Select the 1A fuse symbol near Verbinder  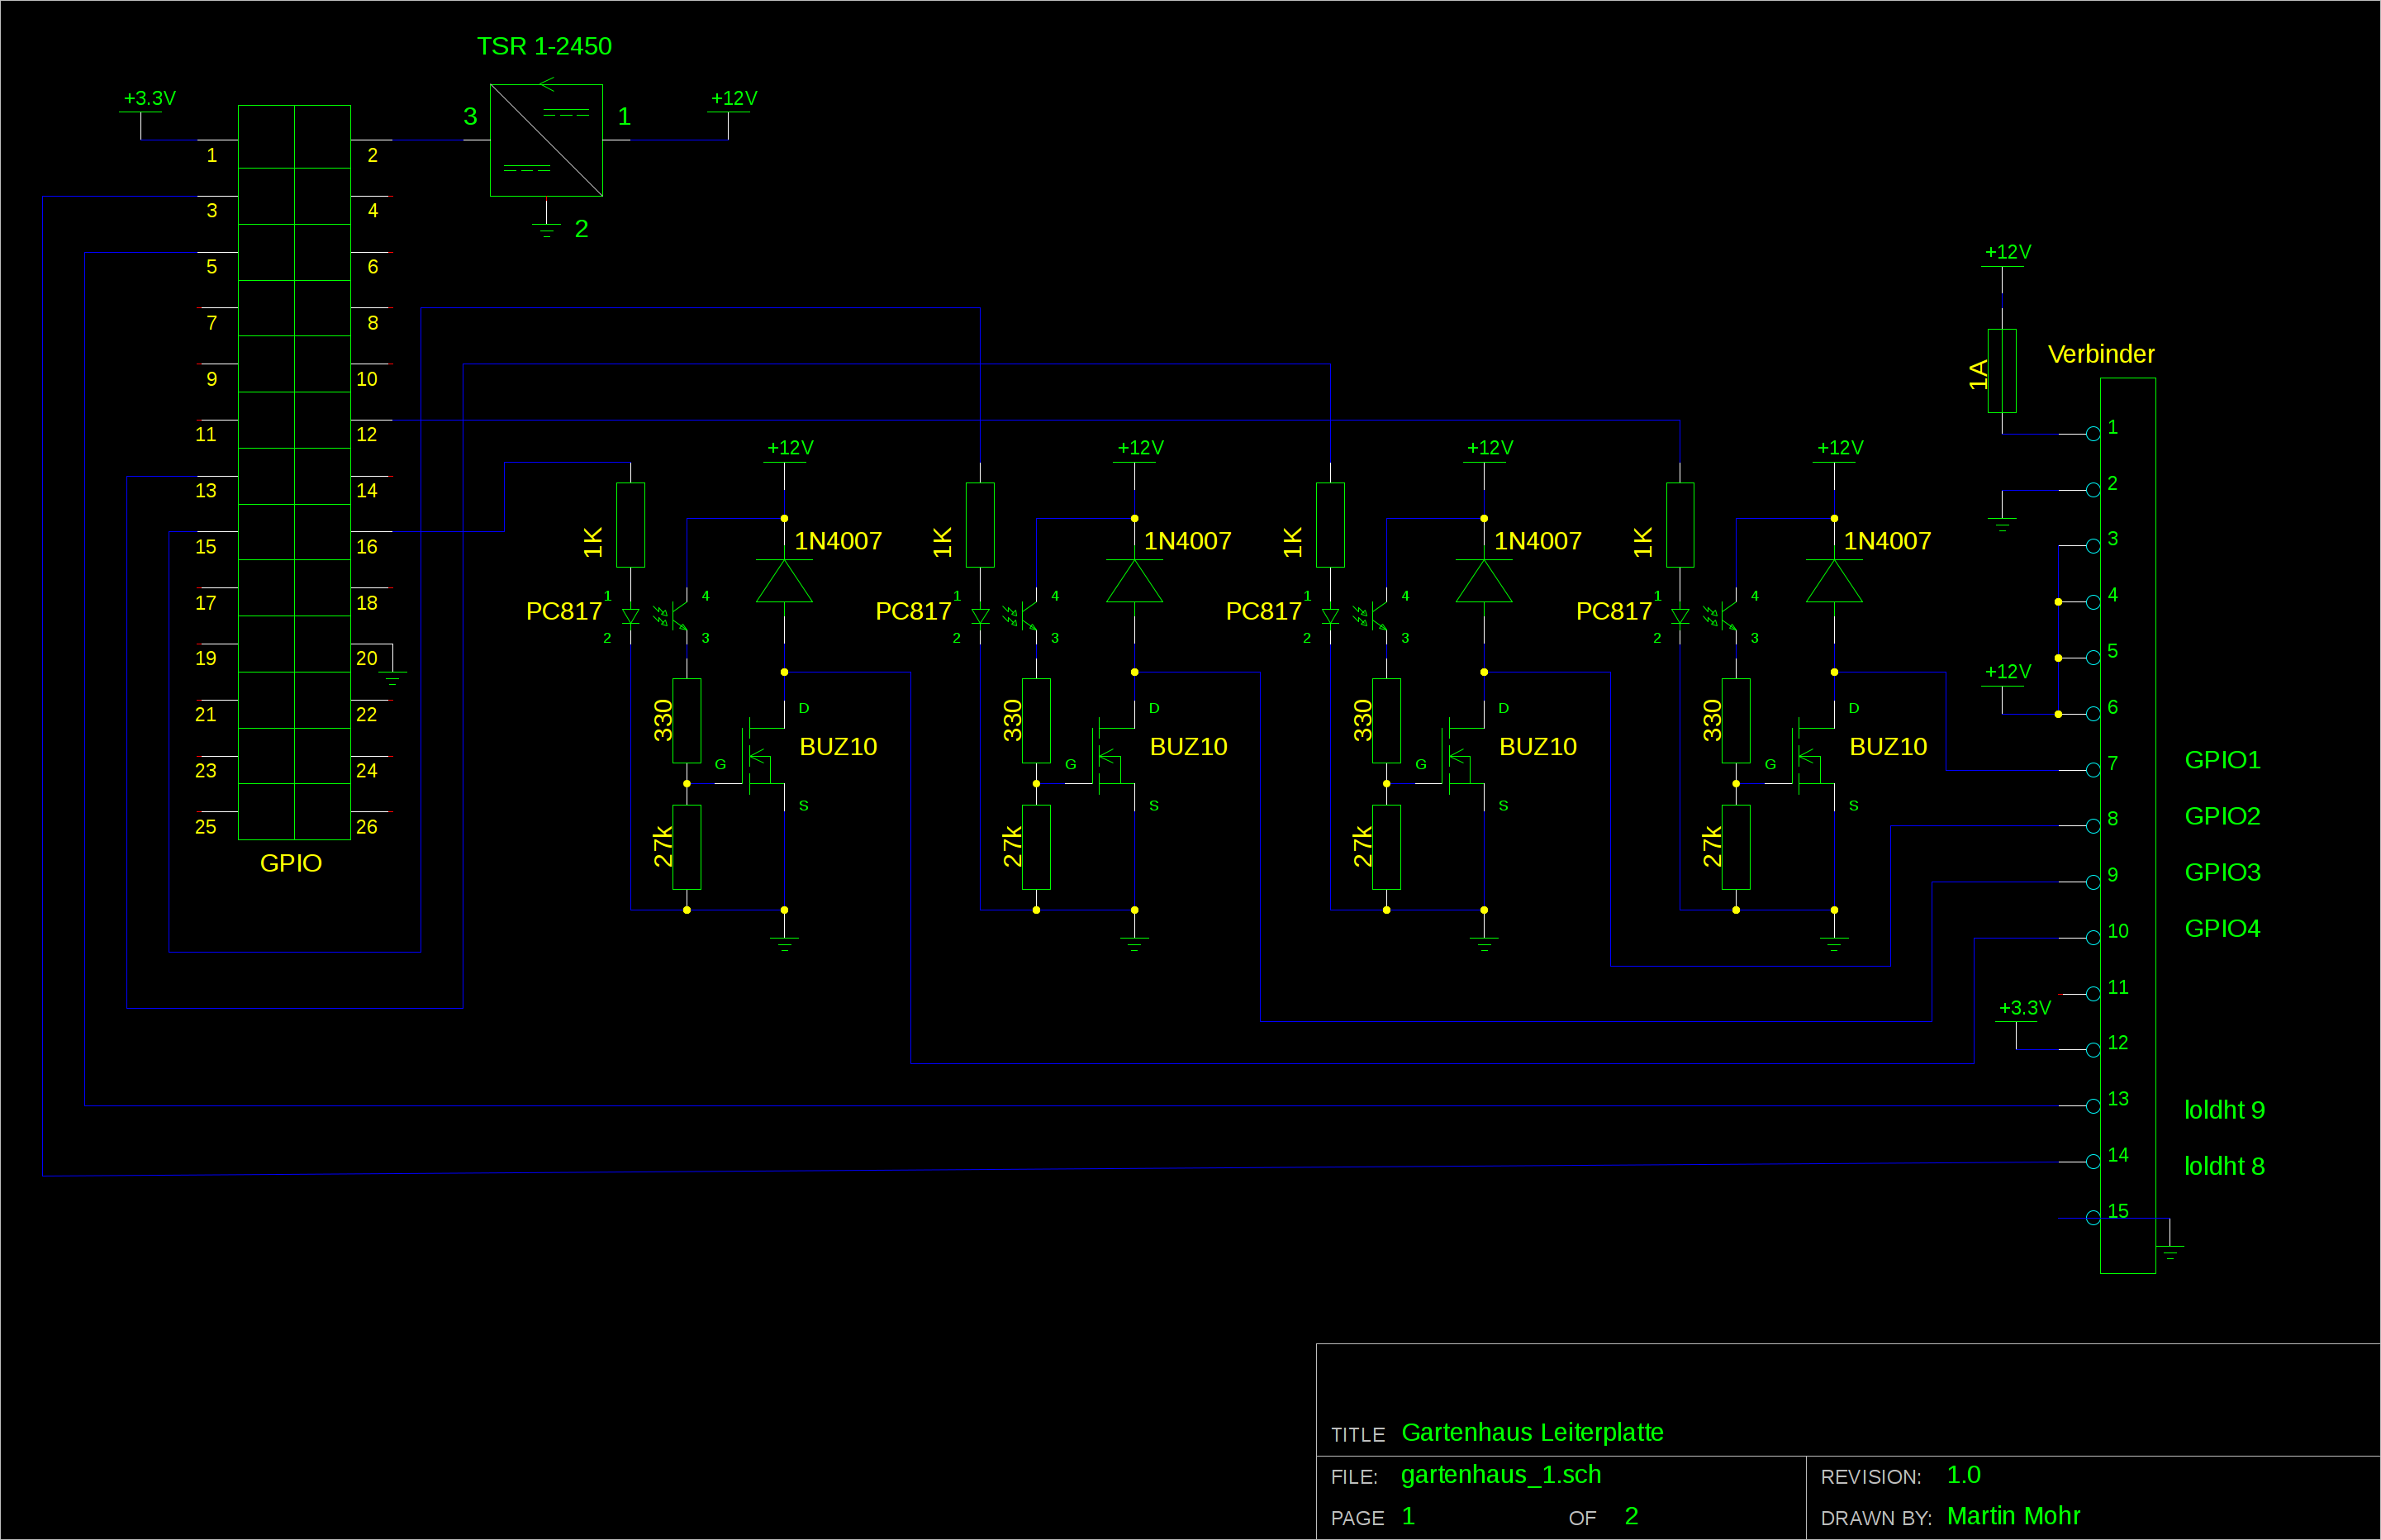(x=2001, y=371)
